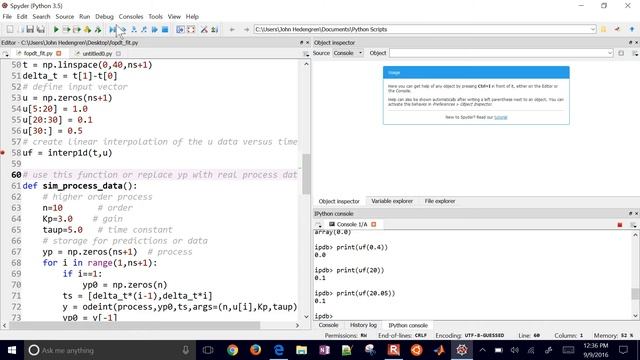Open the Tools menu

156,17
